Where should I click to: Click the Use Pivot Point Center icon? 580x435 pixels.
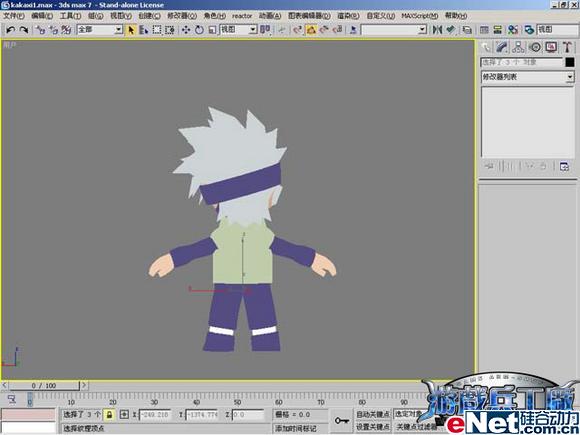pyautogui.click(x=265, y=30)
